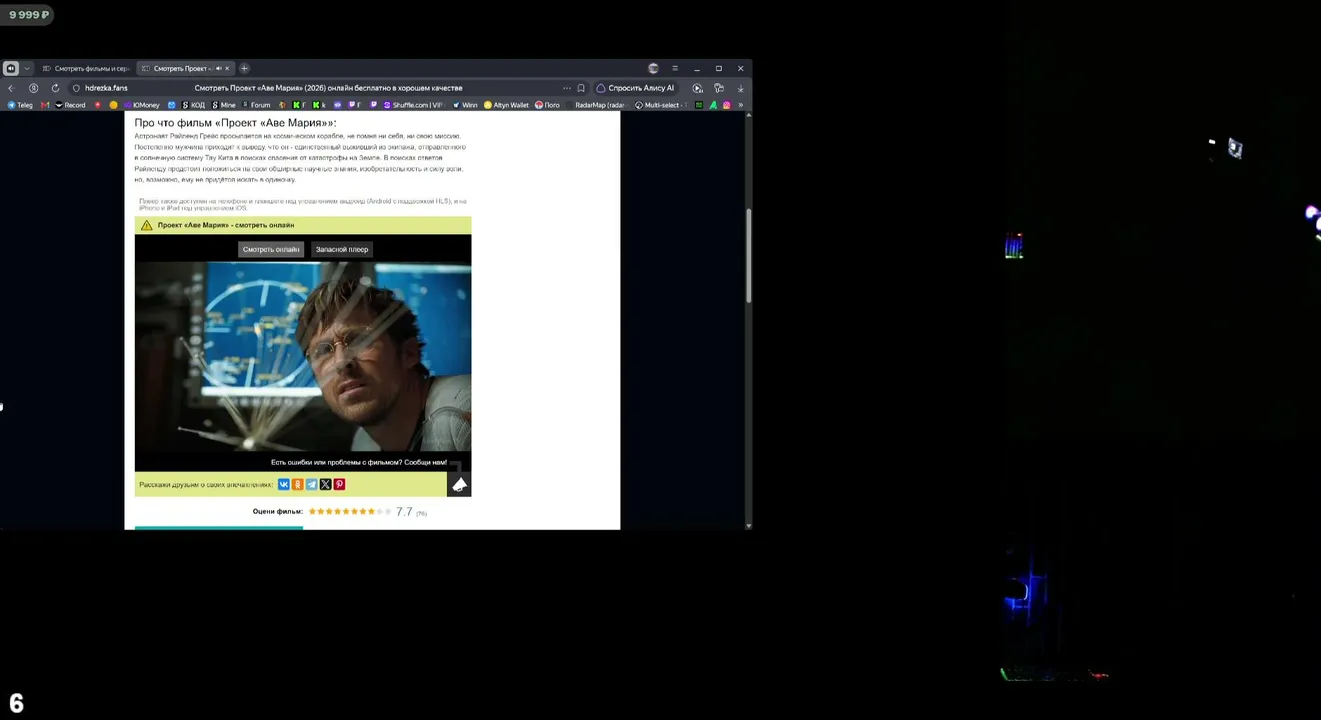This screenshot has width=1321, height=720.
Task: Bookmark this page with the bookmark icon
Action: [x=581, y=88]
